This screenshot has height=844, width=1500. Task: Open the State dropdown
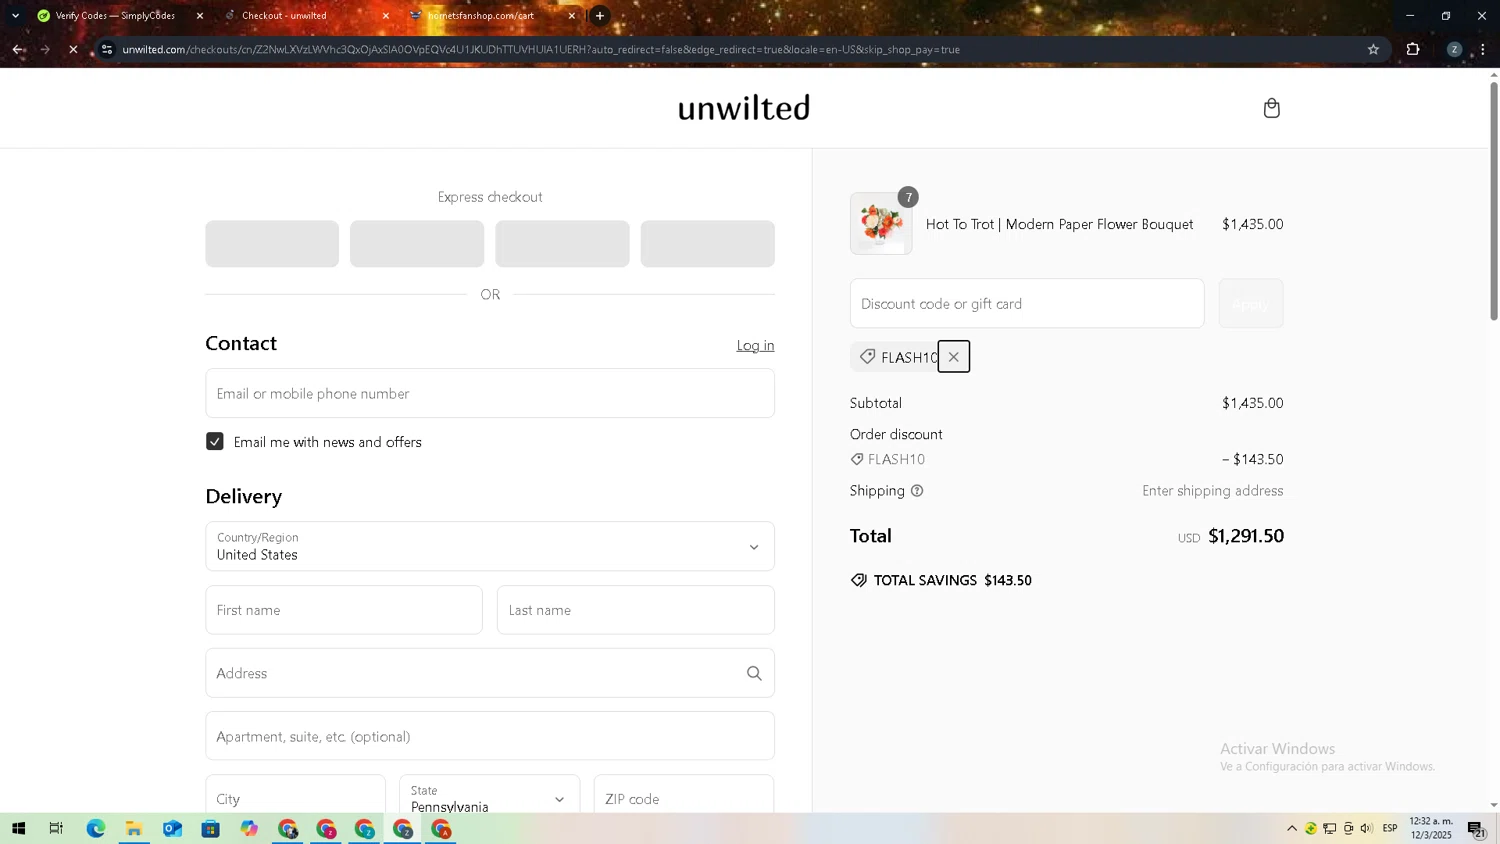[490, 798]
